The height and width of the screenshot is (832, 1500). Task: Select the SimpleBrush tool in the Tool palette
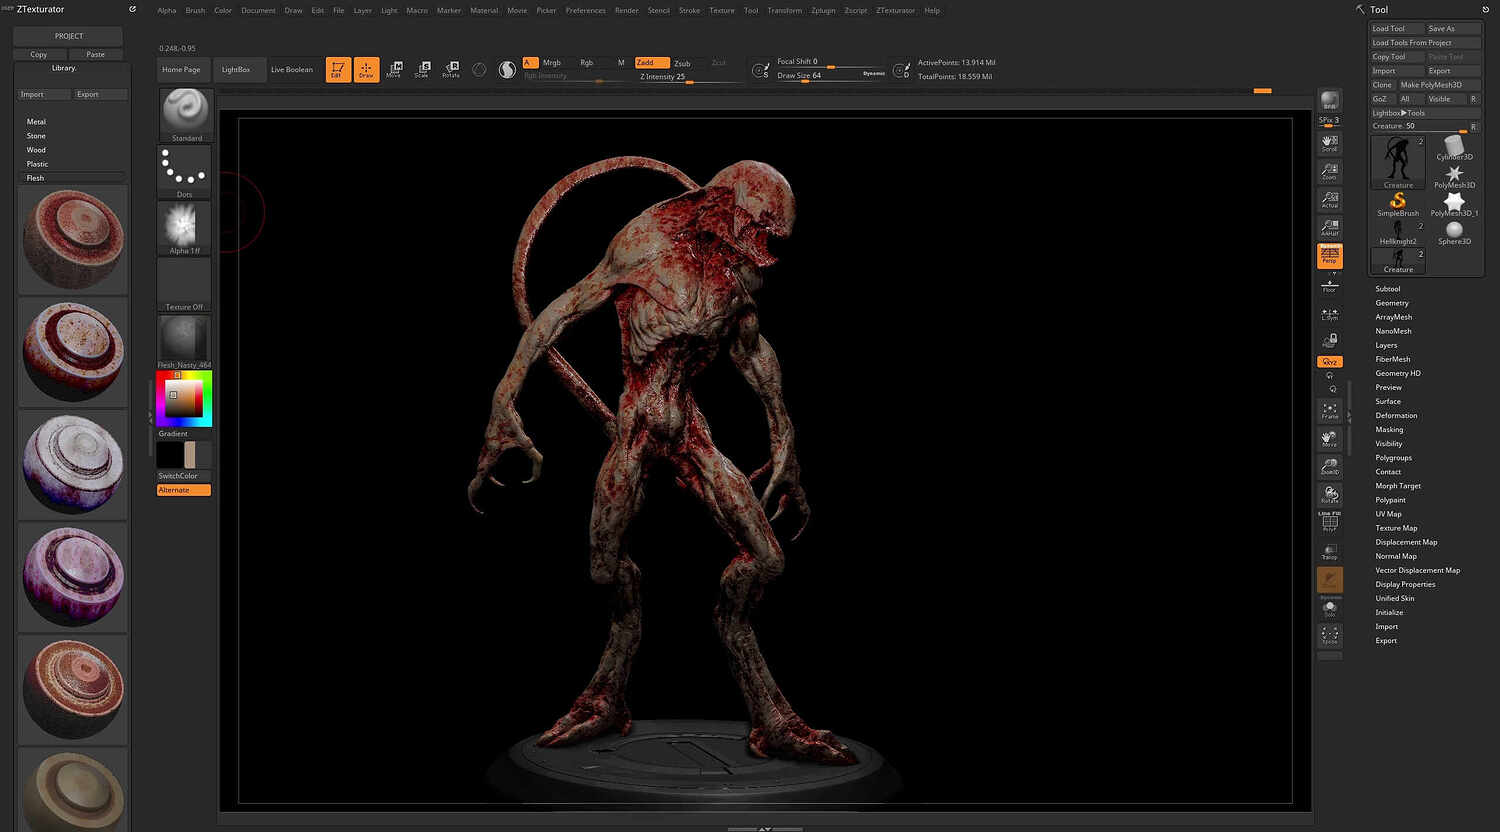pos(1397,203)
